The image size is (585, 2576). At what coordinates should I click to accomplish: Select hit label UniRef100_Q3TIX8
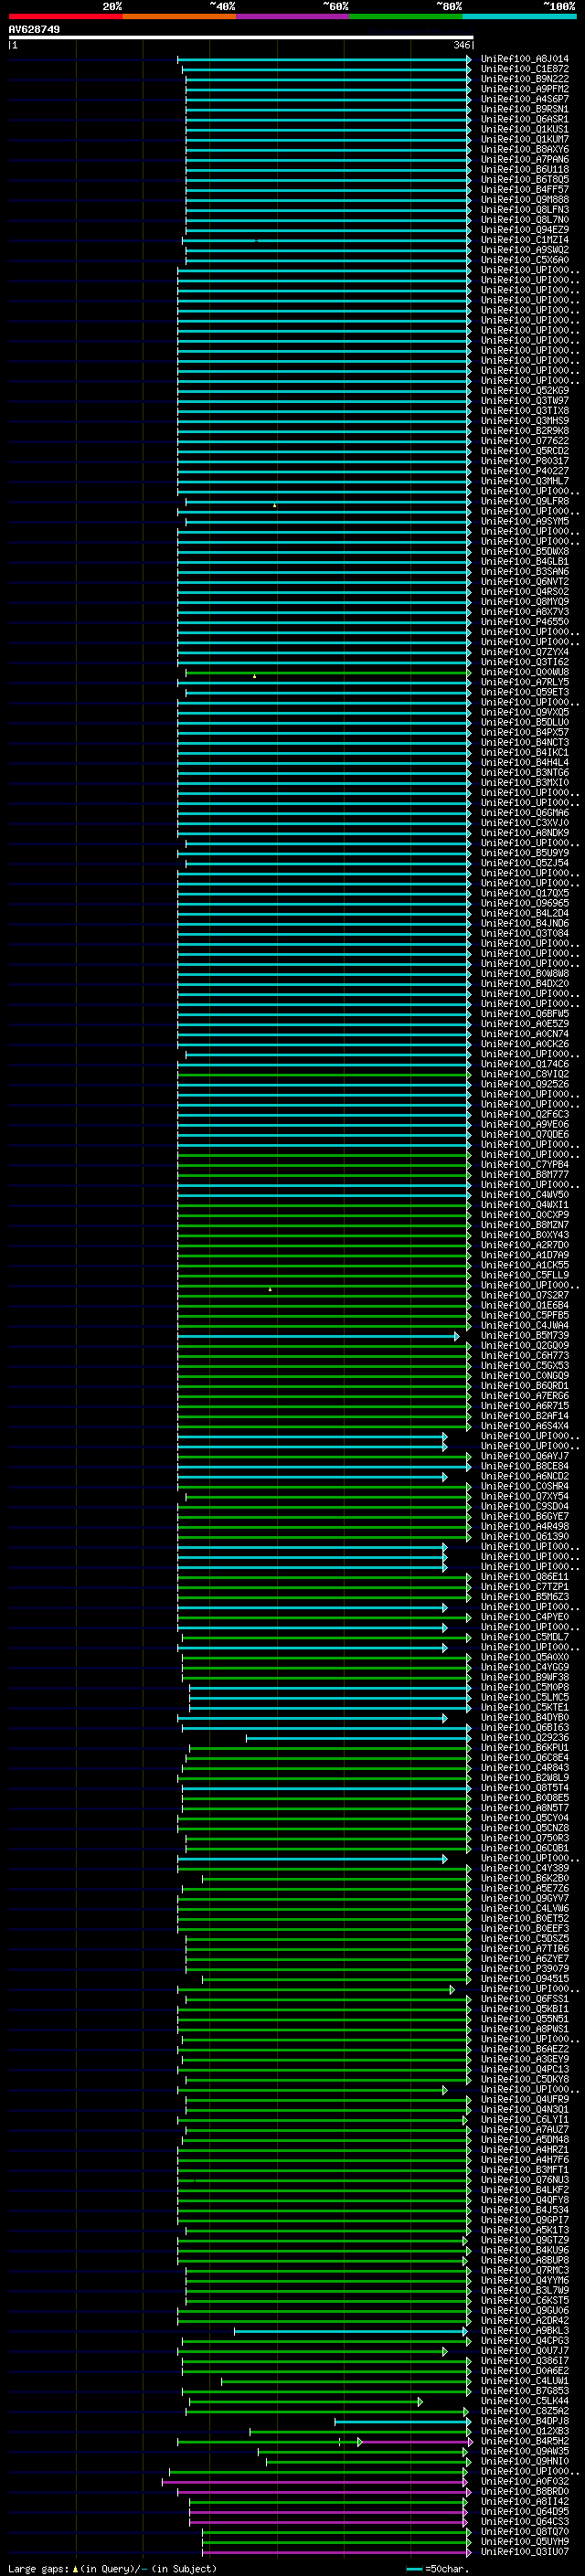click(525, 410)
